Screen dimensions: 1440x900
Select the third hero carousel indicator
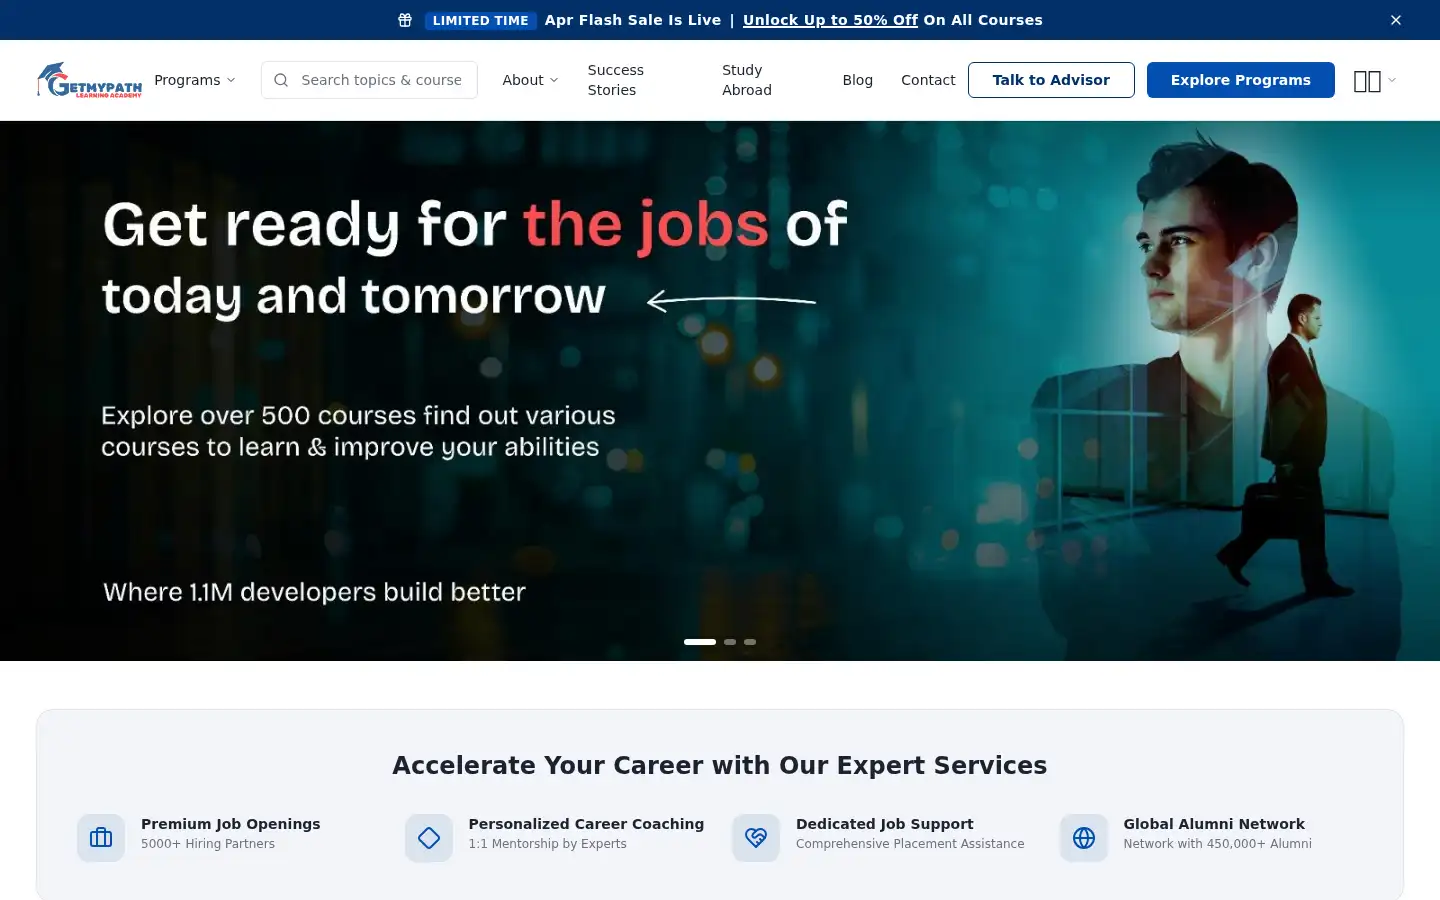(750, 642)
